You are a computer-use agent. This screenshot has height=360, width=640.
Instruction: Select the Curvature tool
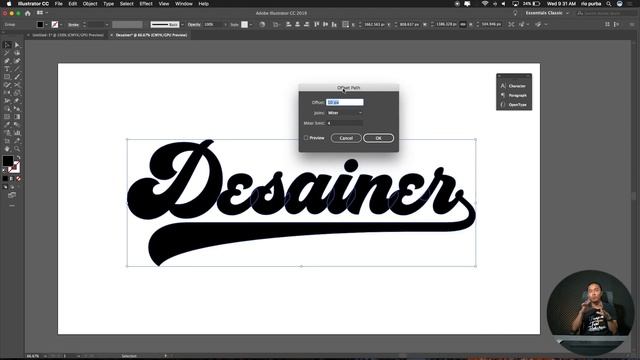tap(17, 61)
